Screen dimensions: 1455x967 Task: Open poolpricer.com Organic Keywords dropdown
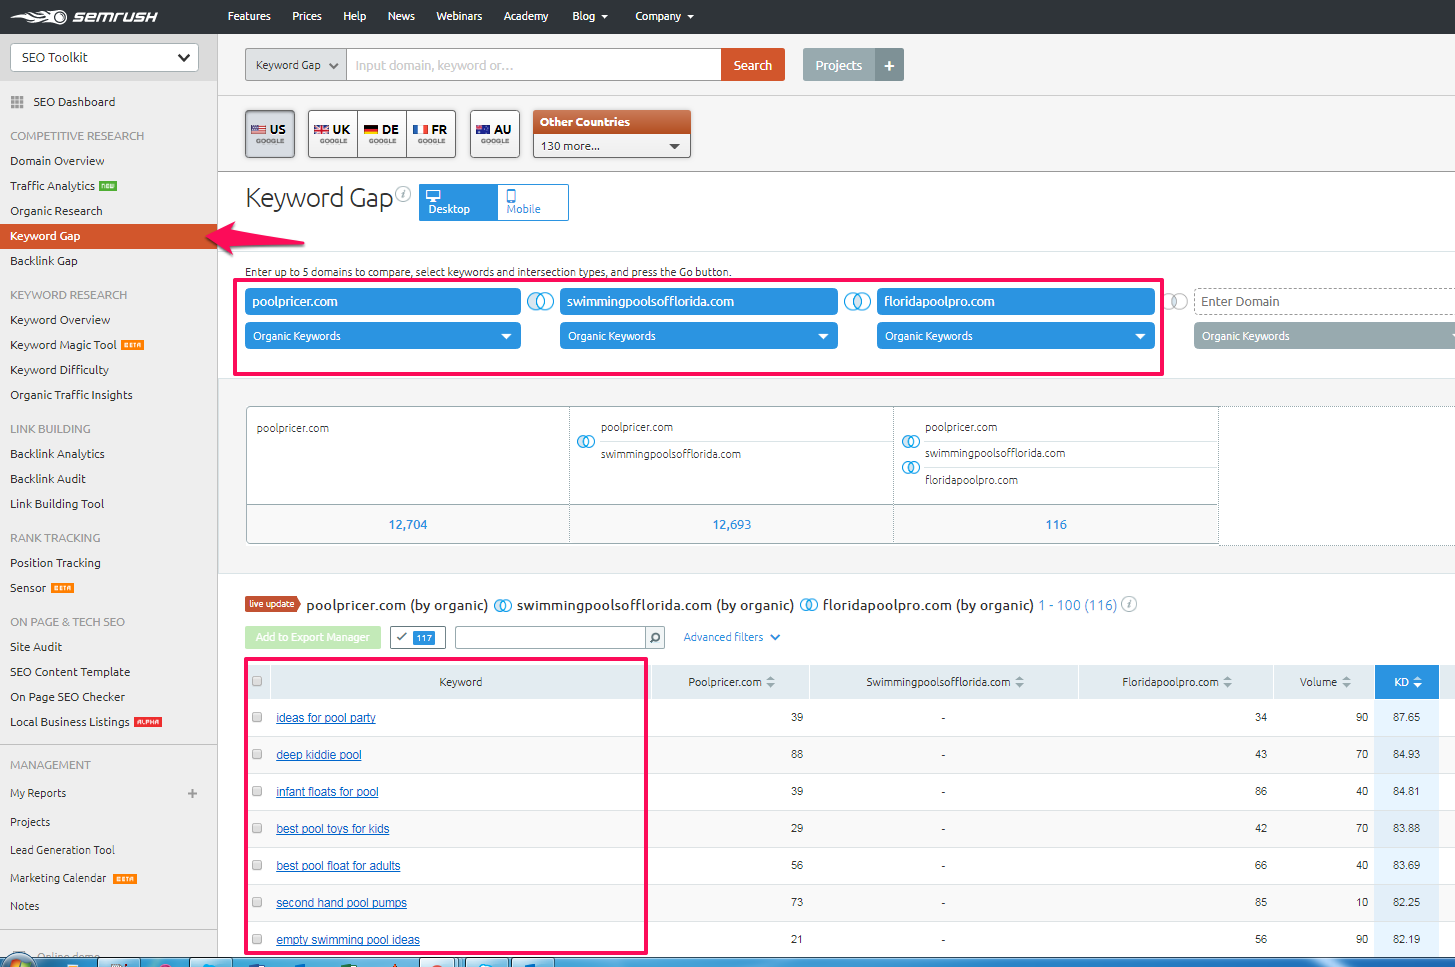382,336
